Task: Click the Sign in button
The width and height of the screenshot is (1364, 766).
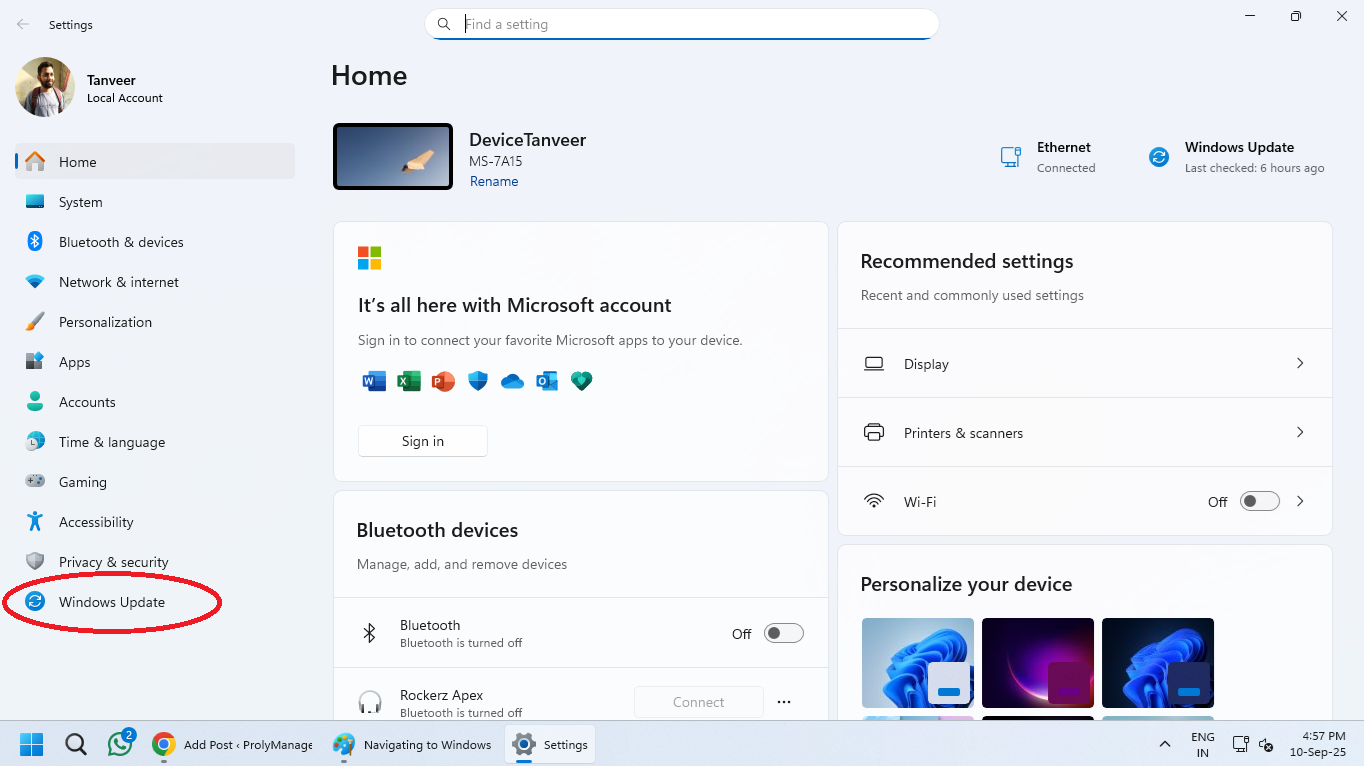Action: click(423, 441)
